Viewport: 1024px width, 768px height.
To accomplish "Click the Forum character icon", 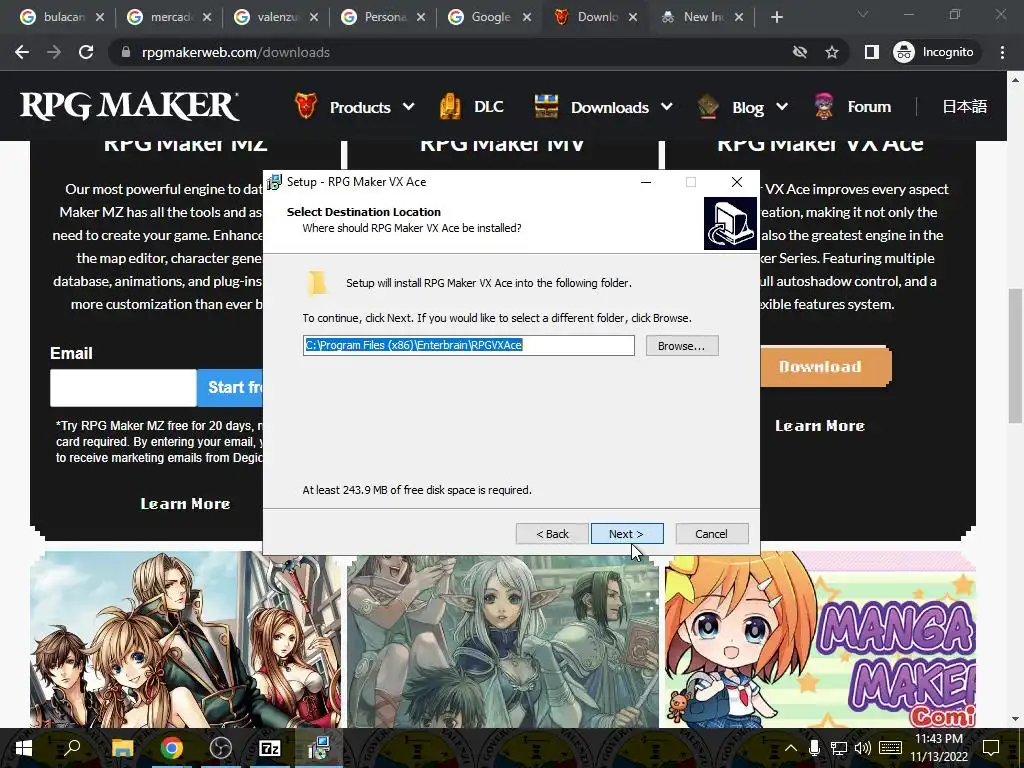I will [824, 106].
